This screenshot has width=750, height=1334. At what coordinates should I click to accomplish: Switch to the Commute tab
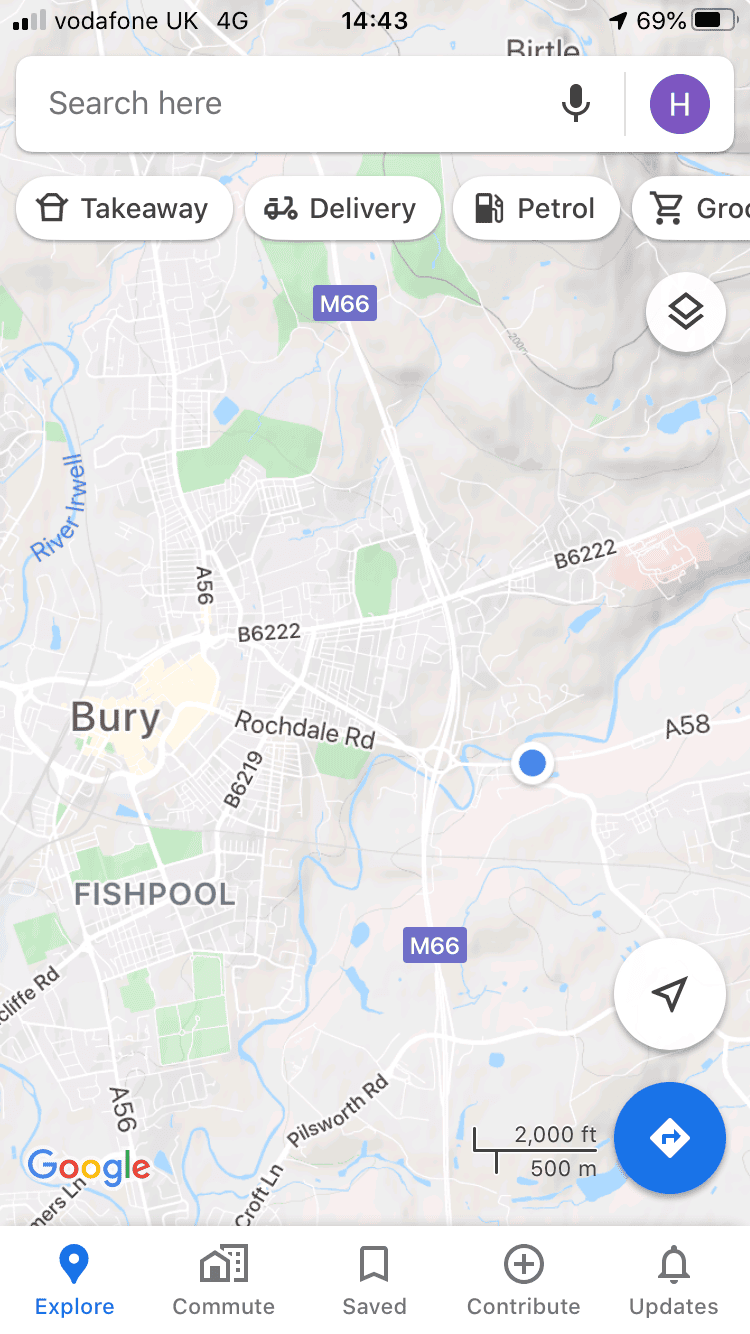tap(224, 1282)
